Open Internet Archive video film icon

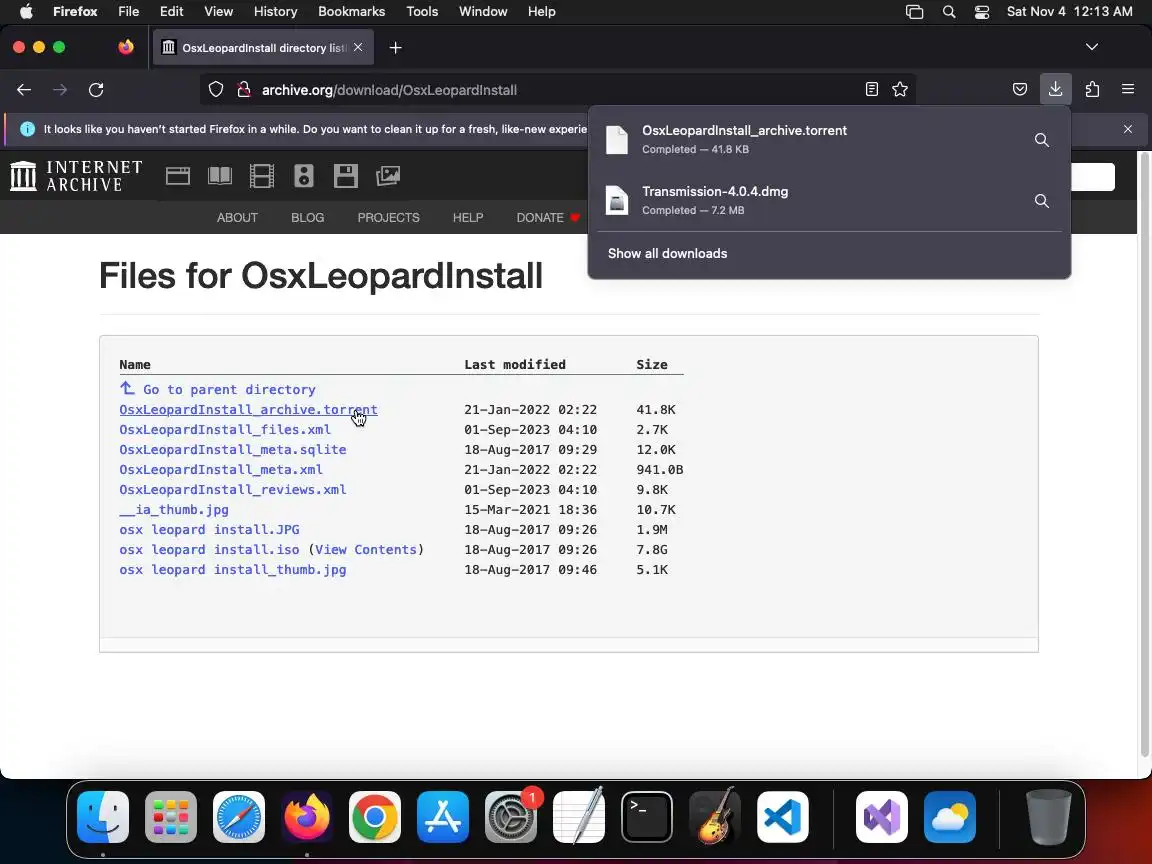(262, 176)
